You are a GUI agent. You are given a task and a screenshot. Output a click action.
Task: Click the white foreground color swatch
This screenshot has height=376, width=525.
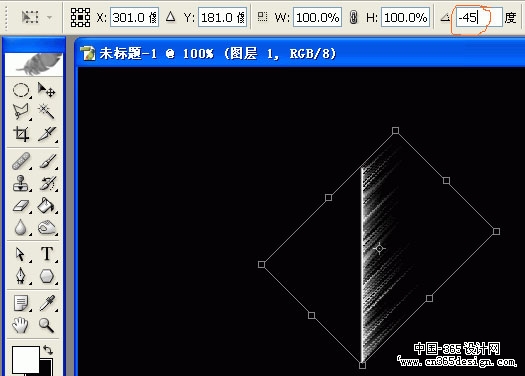pyautogui.click(x=26, y=360)
